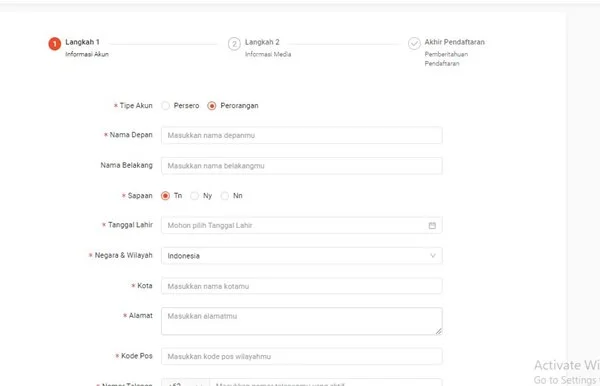The height and width of the screenshot is (386, 600).
Task: Click the Sapaan field label
Action: coord(140,196)
